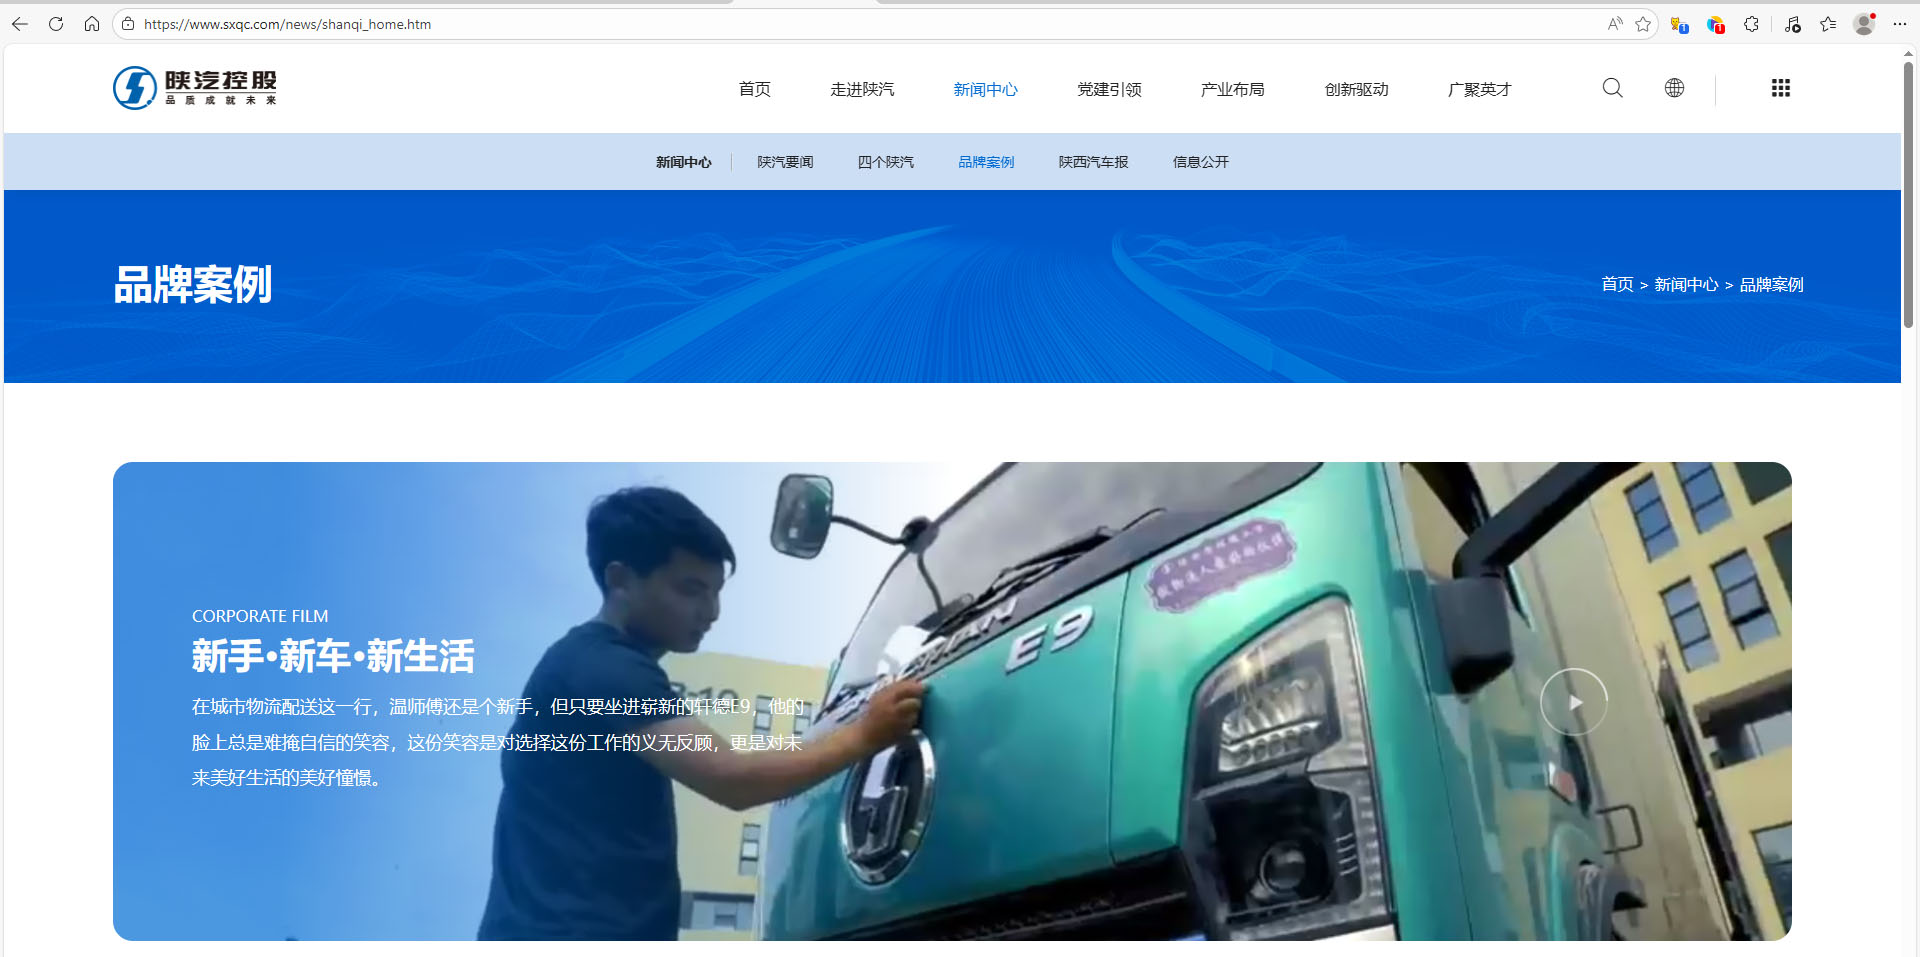Open the nine-dot grid menu
Image resolution: width=1920 pixels, height=957 pixels.
click(x=1780, y=88)
